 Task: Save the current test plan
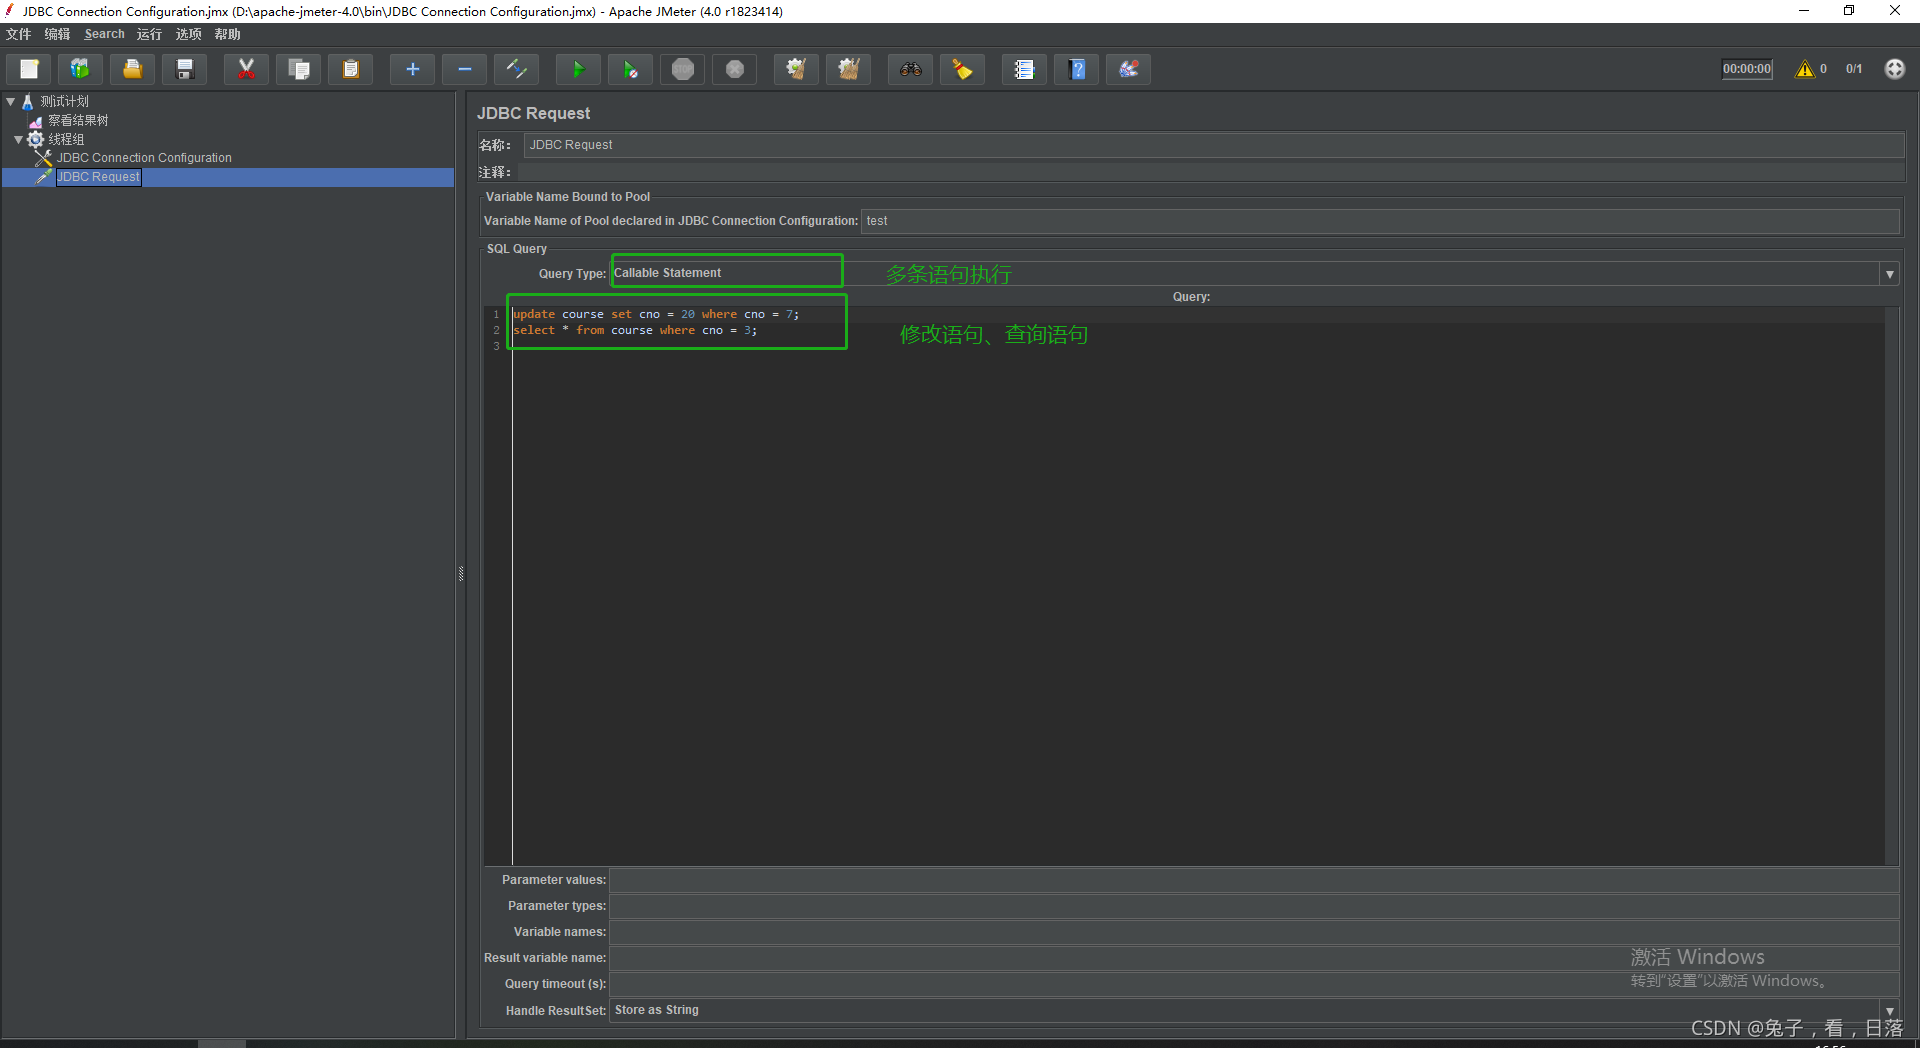[x=184, y=69]
